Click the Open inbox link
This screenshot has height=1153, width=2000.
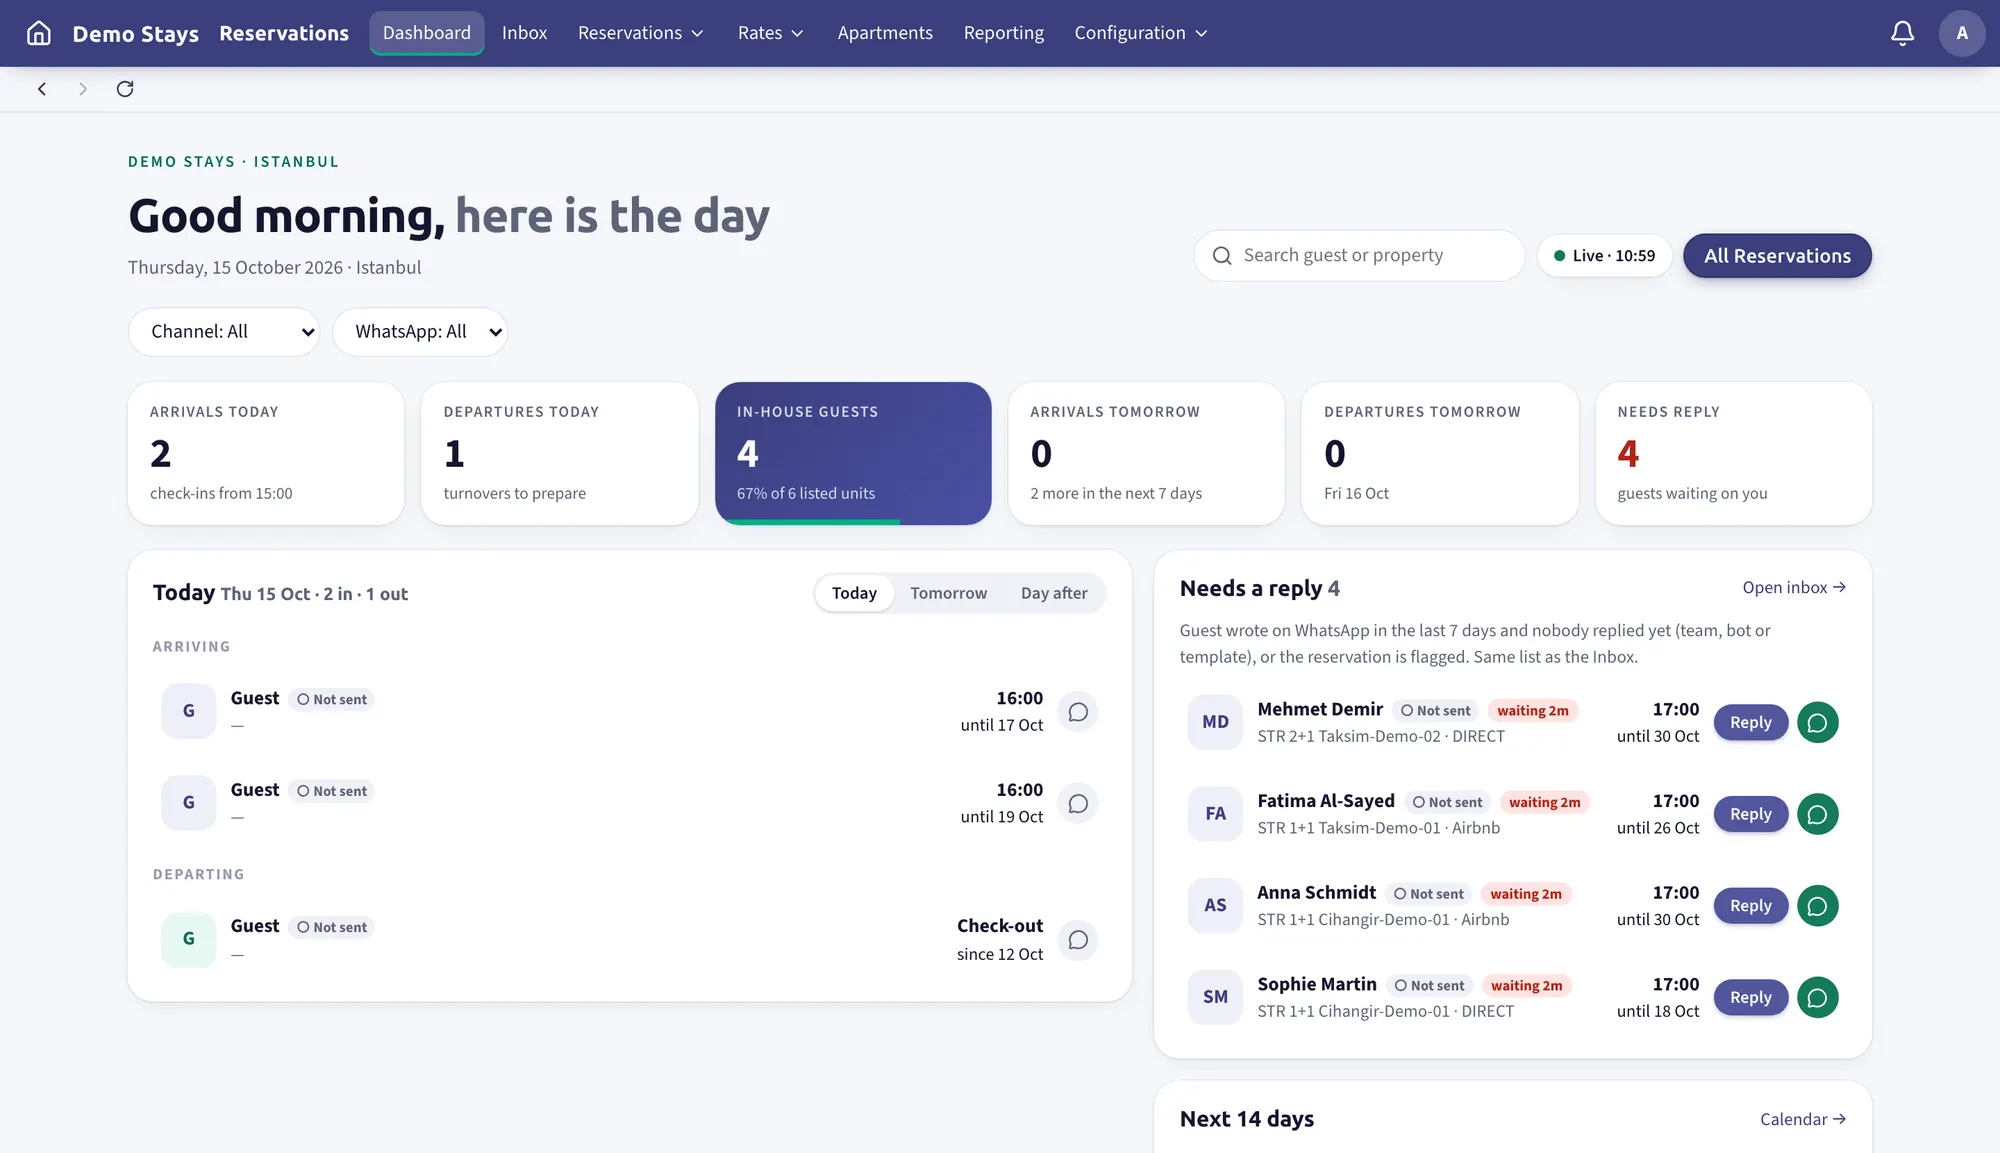1794,588
